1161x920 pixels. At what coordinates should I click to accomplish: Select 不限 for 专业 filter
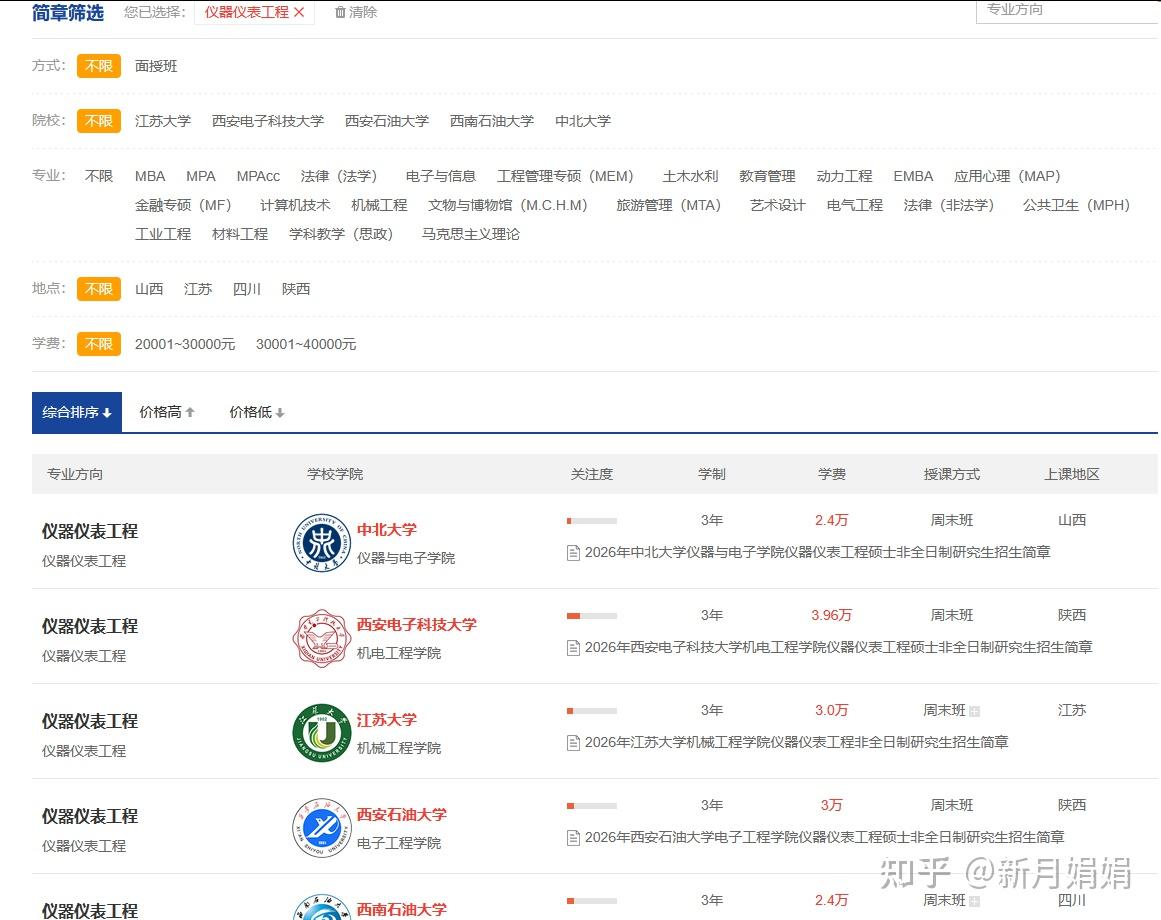(x=98, y=176)
